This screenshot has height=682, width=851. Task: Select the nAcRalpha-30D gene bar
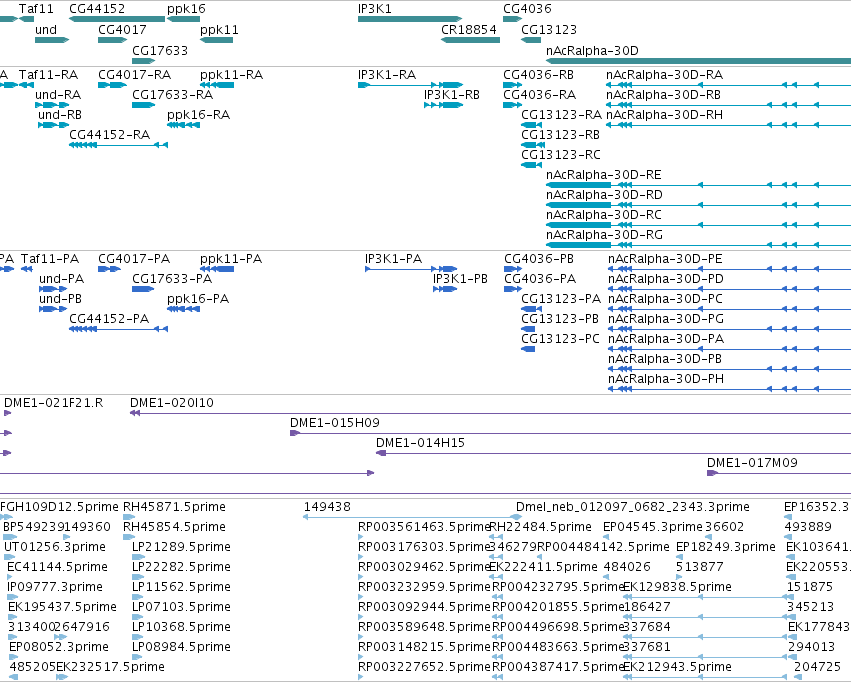point(698,61)
